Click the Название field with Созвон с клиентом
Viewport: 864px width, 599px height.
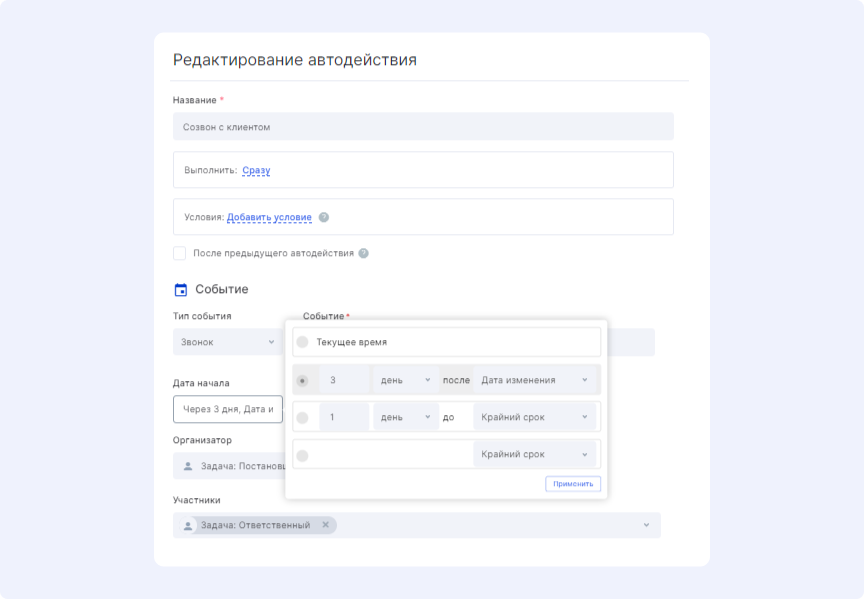click(x=423, y=127)
